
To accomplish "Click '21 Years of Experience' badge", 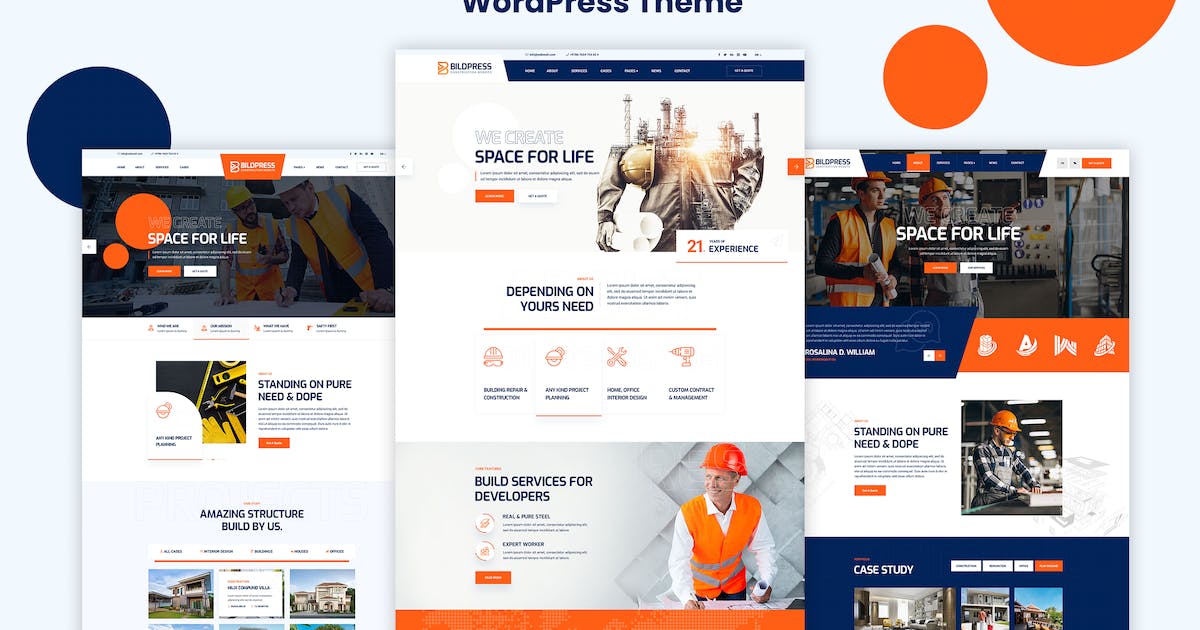I will 732,247.
